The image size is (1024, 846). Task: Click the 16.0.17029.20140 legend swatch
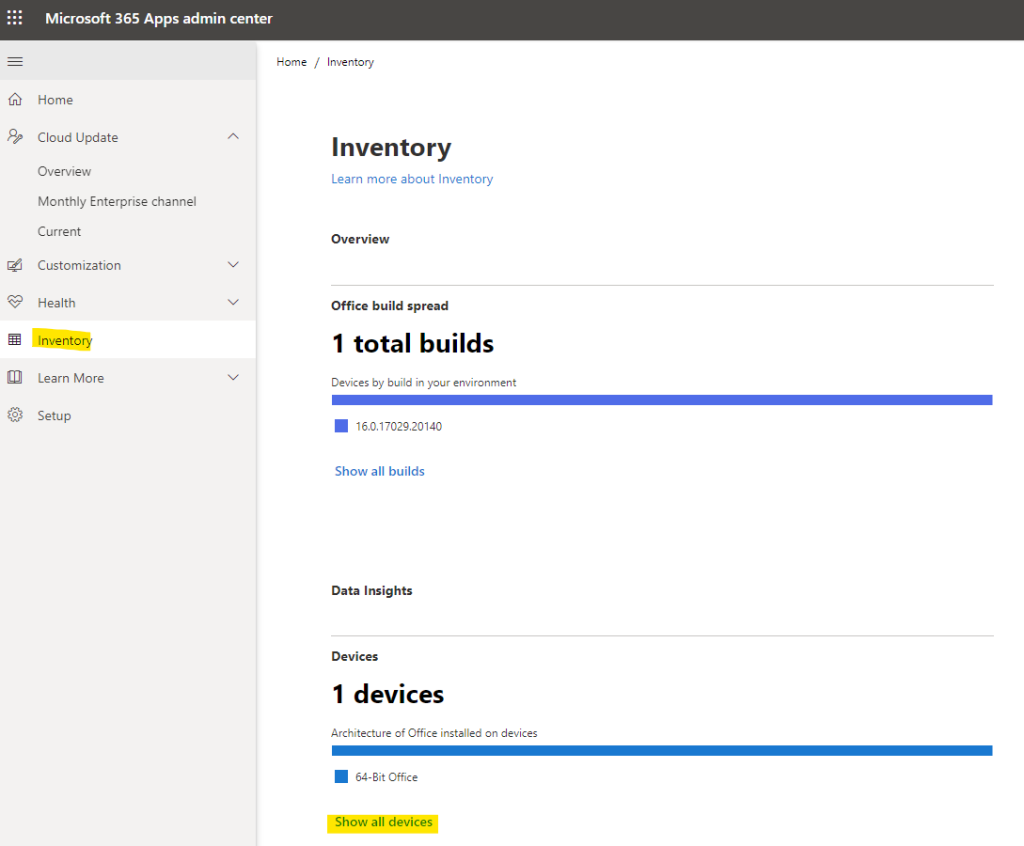[x=341, y=426]
